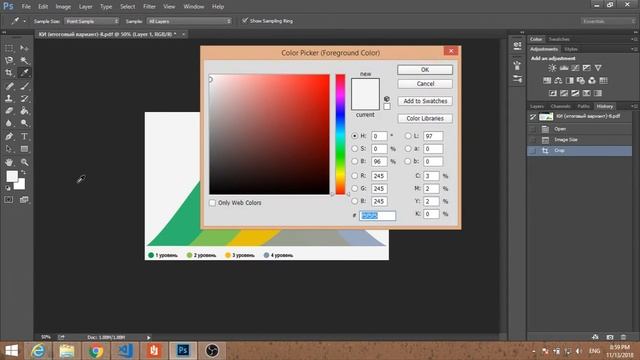Select the H hue radio button

point(354,136)
